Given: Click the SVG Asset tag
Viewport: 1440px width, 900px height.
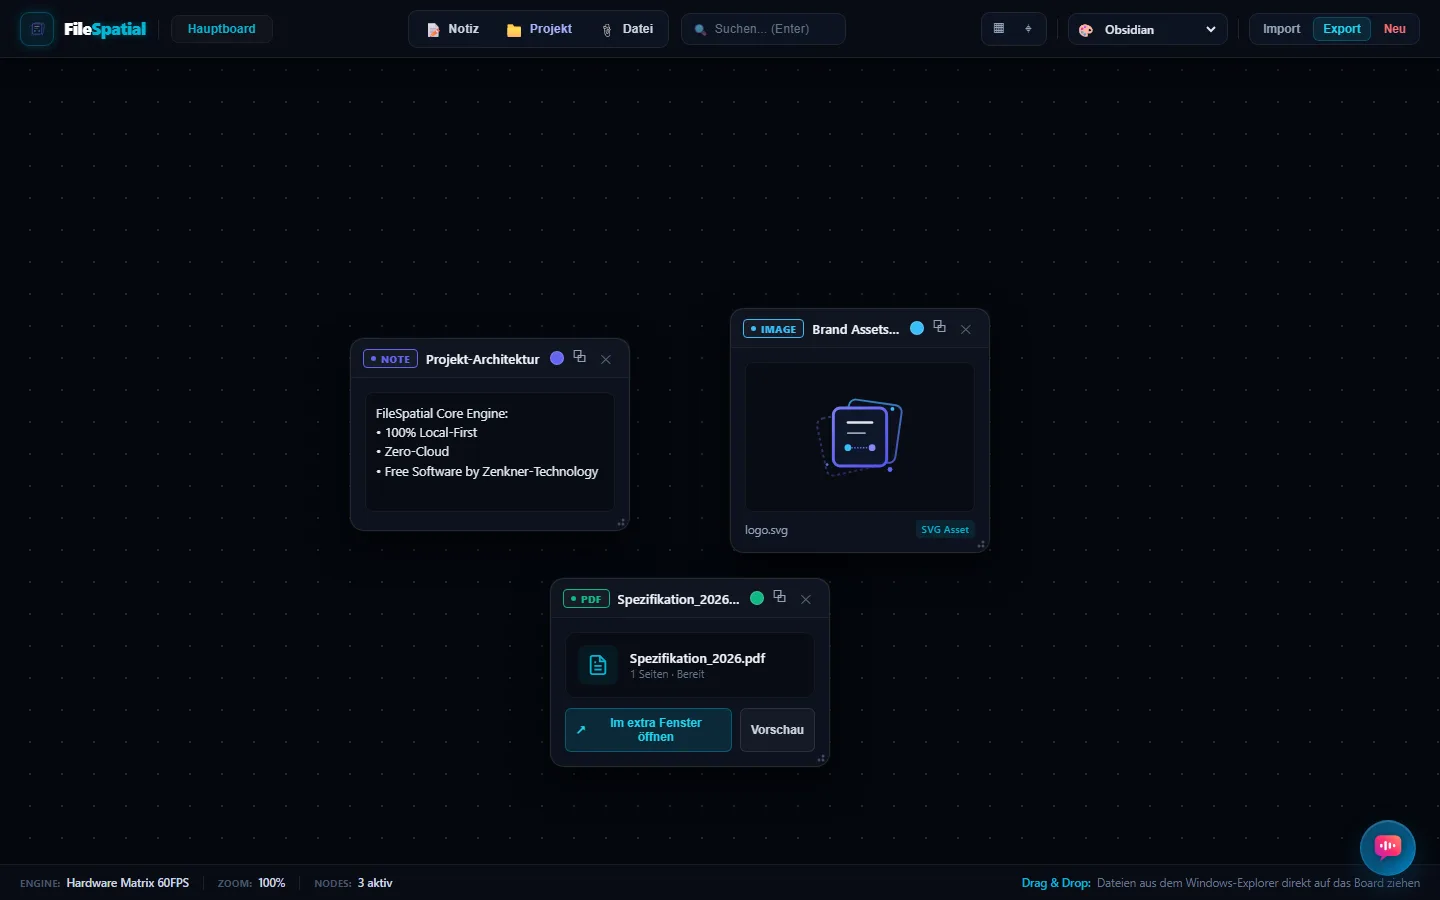Looking at the screenshot, I should pos(945,530).
